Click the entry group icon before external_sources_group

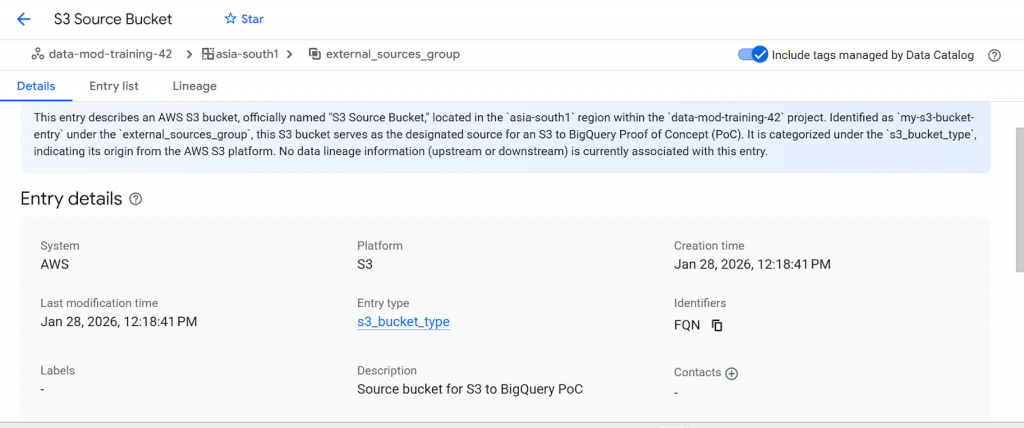click(315, 54)
